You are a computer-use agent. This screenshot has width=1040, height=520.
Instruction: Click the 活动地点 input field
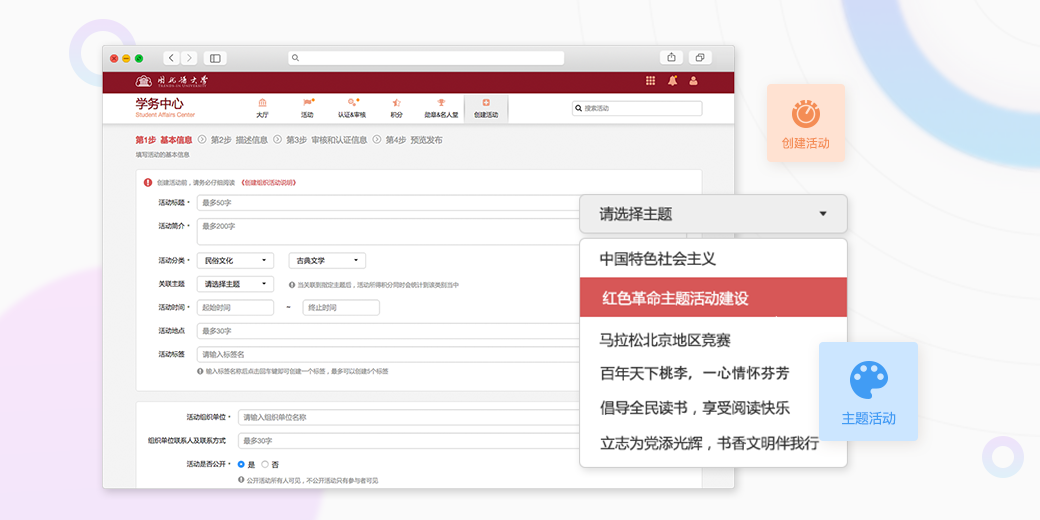coord(388,331)
